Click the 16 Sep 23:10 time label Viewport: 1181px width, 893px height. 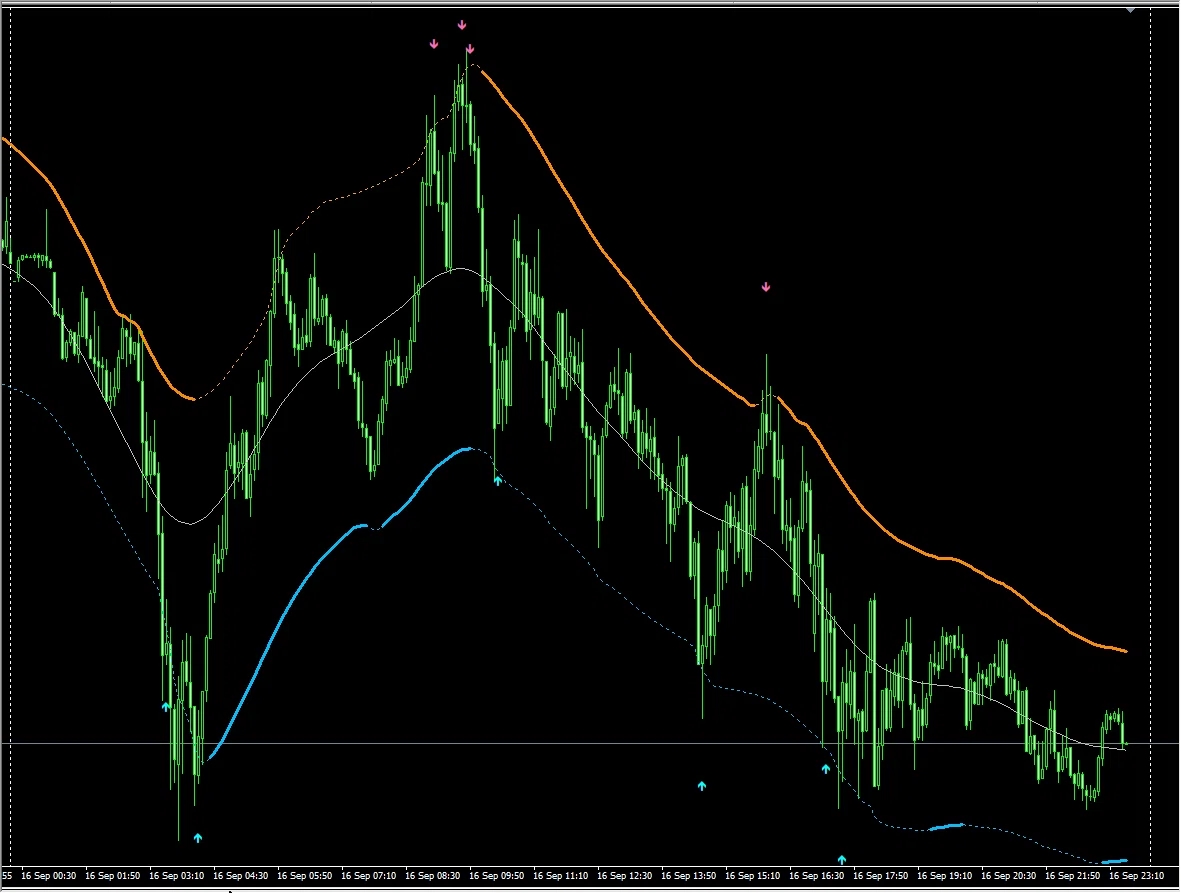click(1138, 876)
